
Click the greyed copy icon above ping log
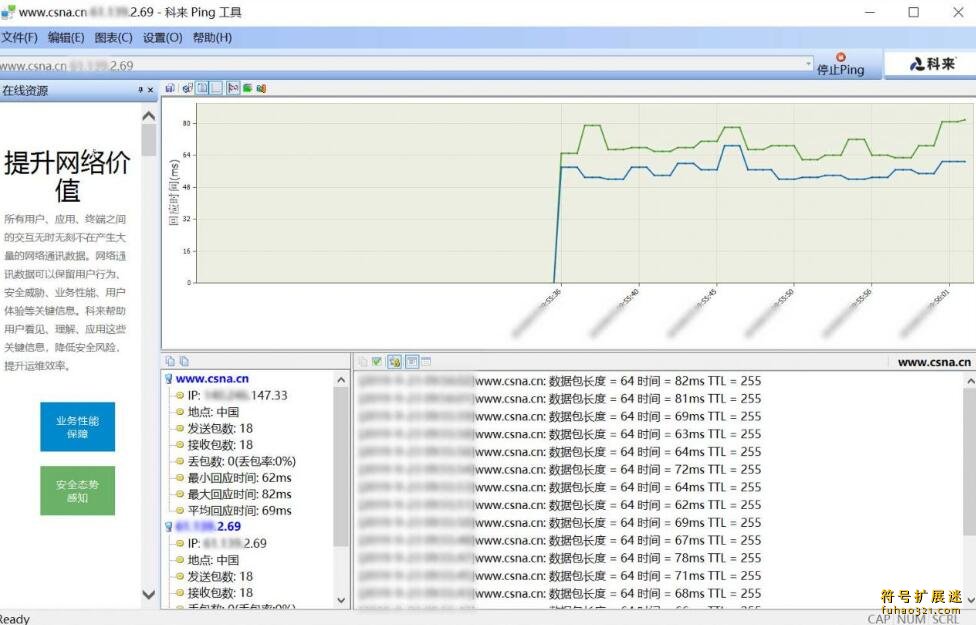(363, 362)
